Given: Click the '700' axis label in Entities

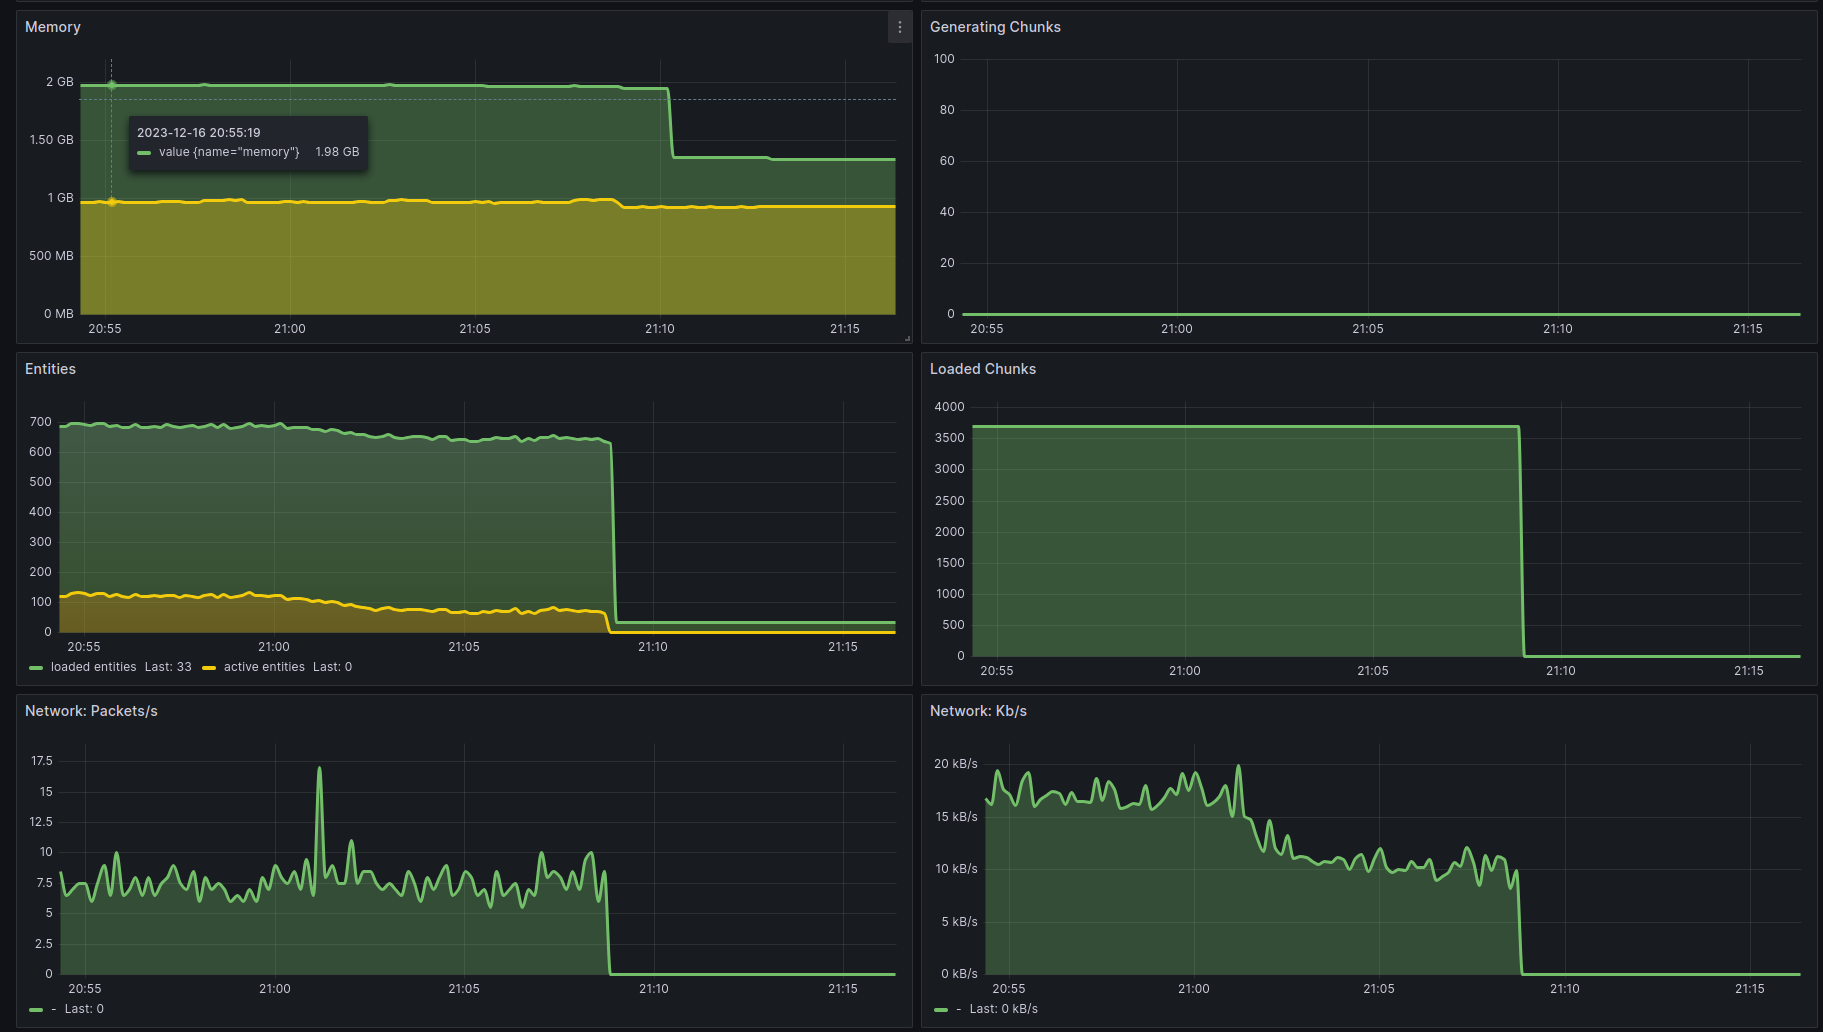Looking at the screenshot, I should [x=41, y=422].
